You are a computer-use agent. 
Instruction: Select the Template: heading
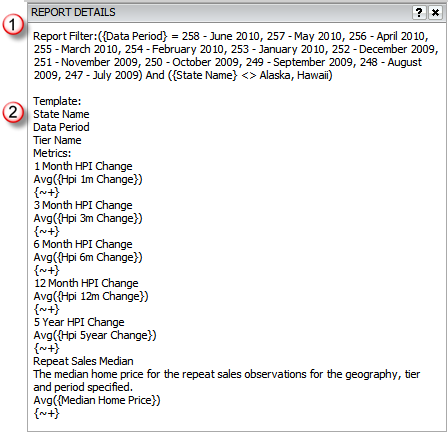pyautogui.click(x=57, y=101)
